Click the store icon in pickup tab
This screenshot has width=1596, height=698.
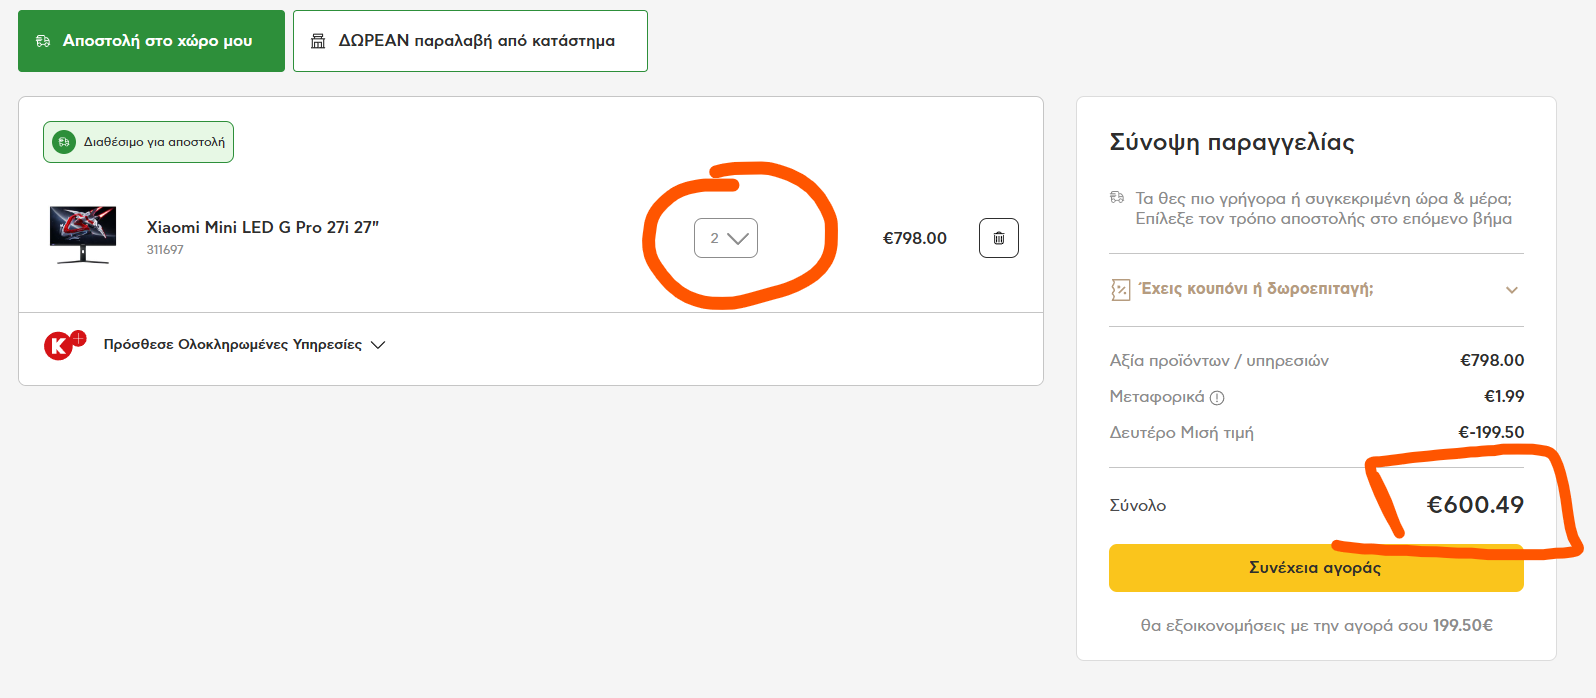point(318,41)
